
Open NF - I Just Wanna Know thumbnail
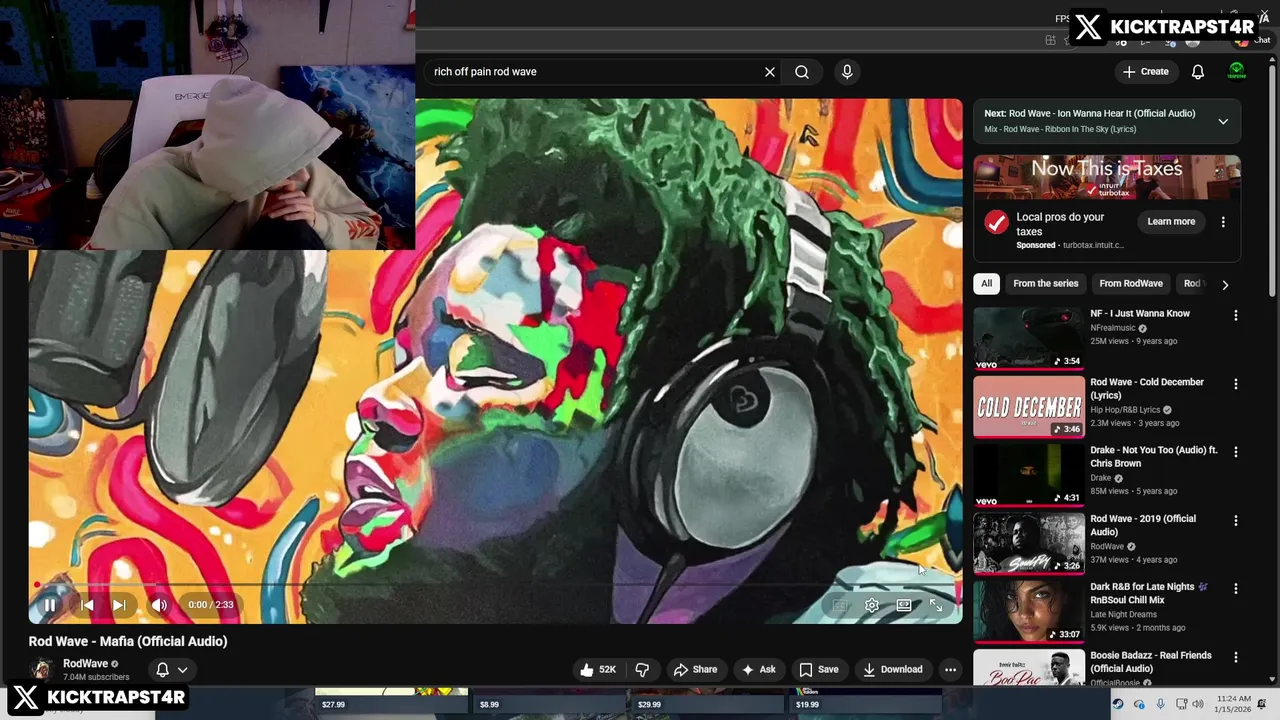(x=1029, y=338)
